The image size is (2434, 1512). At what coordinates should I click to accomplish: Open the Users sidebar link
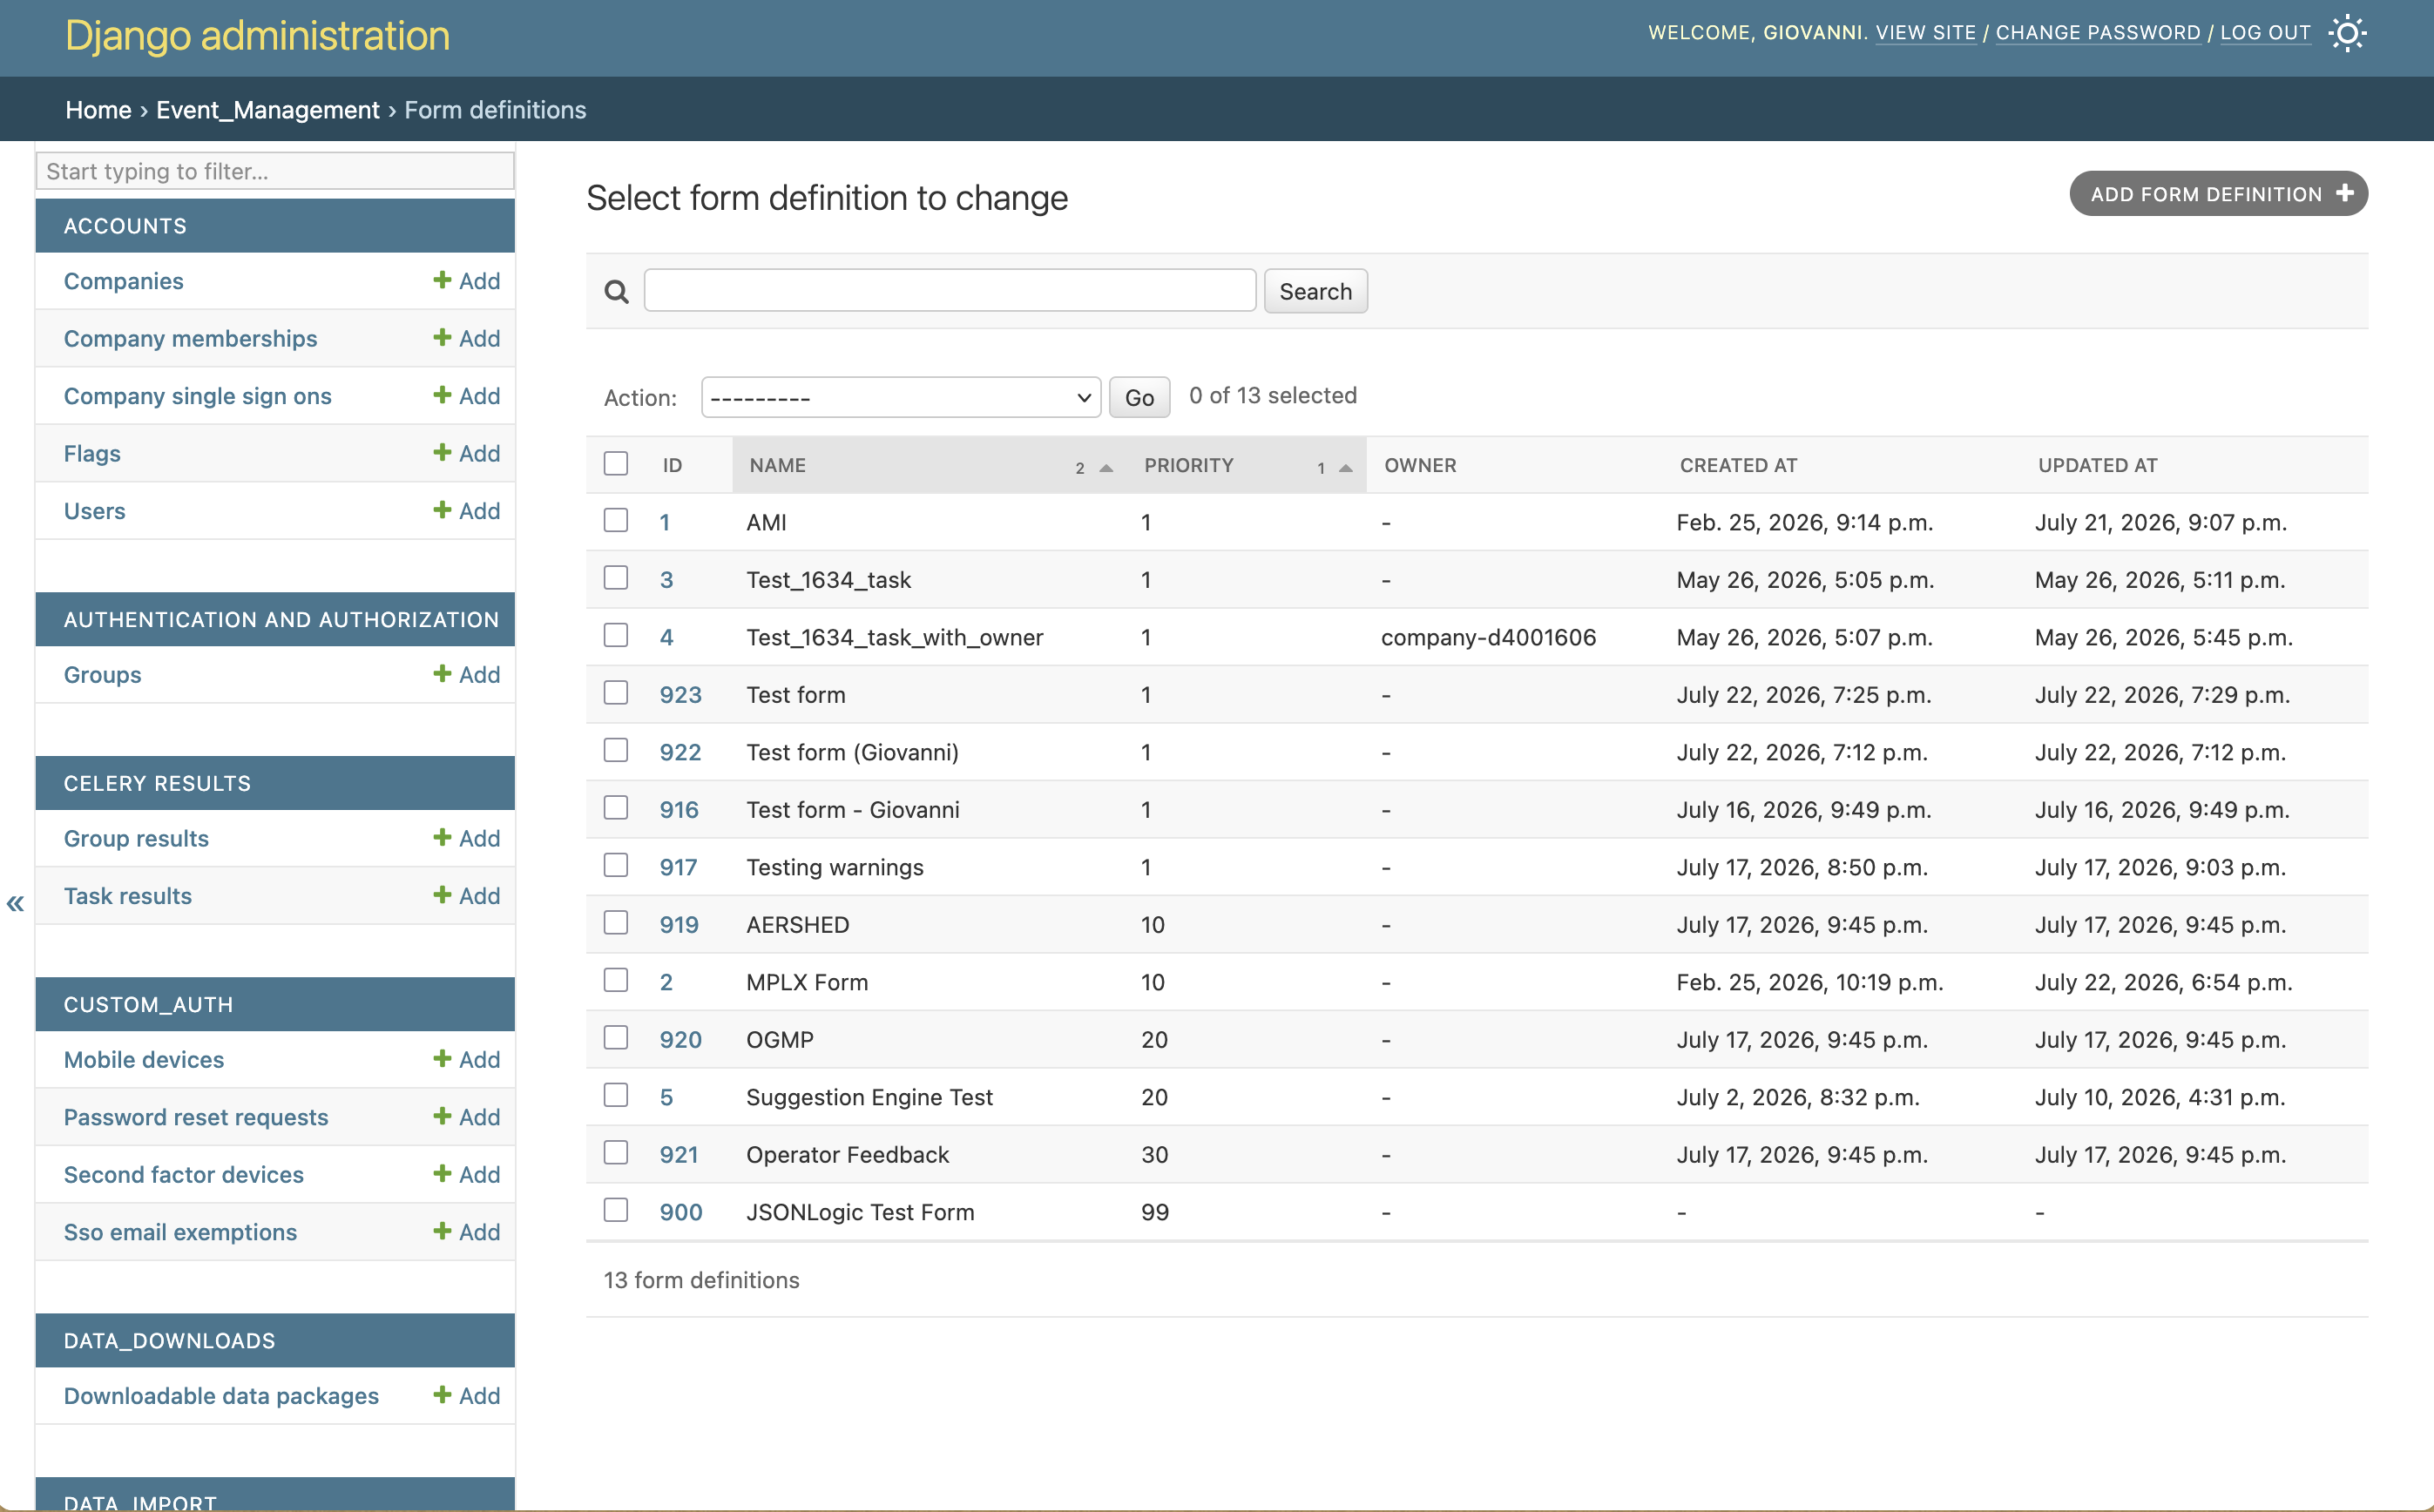click(x=95, y=511)
